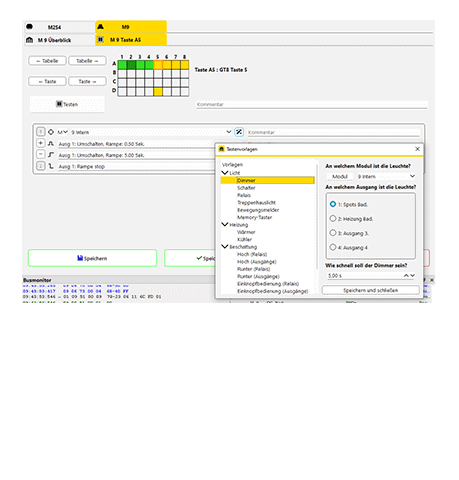Screen dimensions: 459x480
Task: Collapse the Licht tree group
Action: coord(225,173)
